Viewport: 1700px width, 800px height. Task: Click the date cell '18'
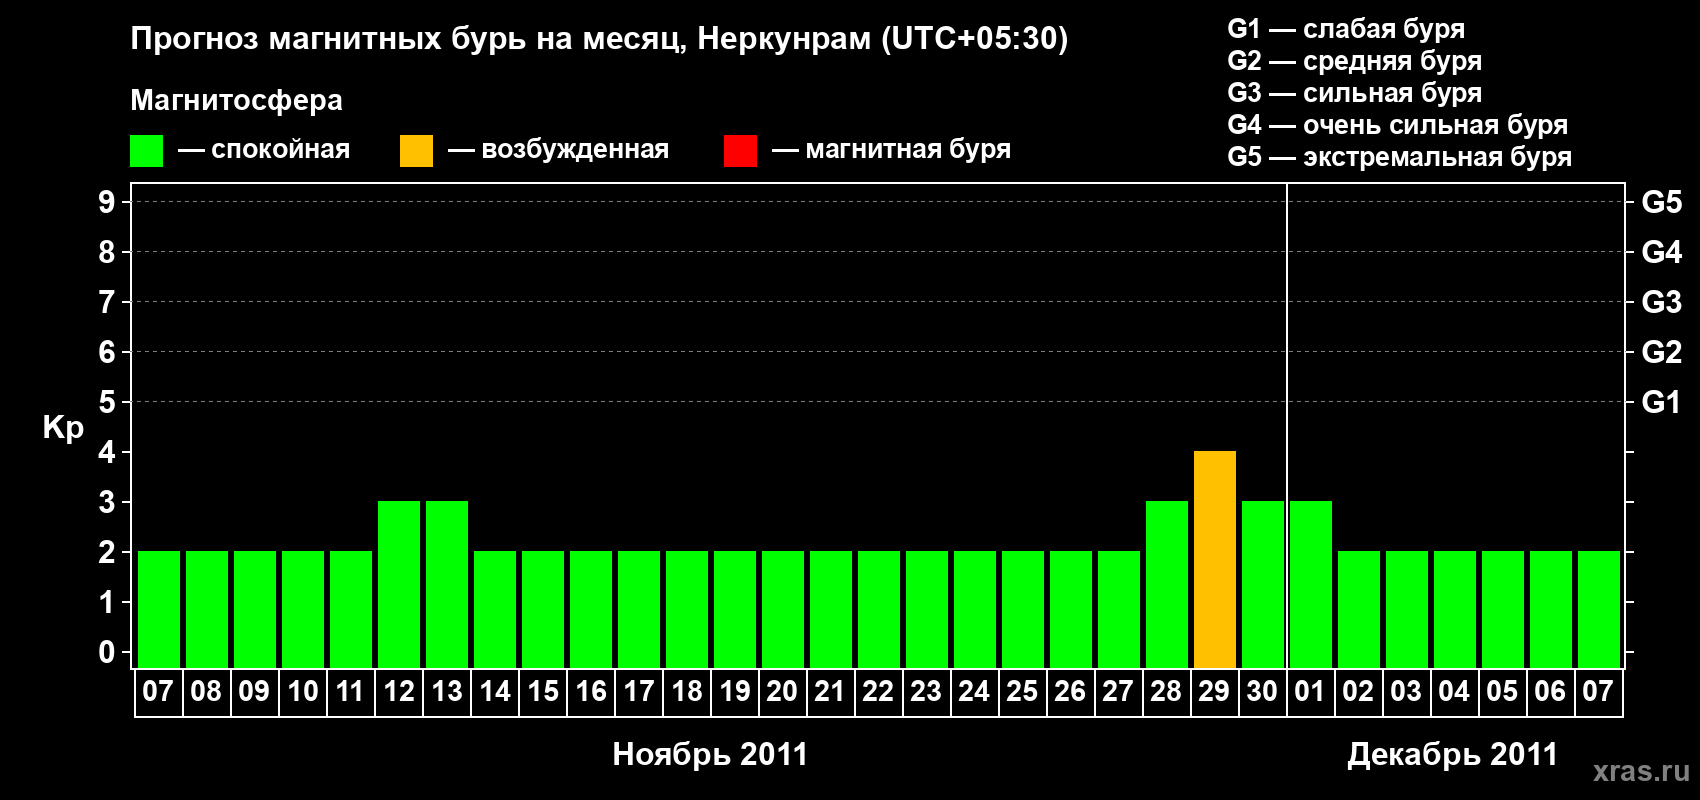[687, 692]
